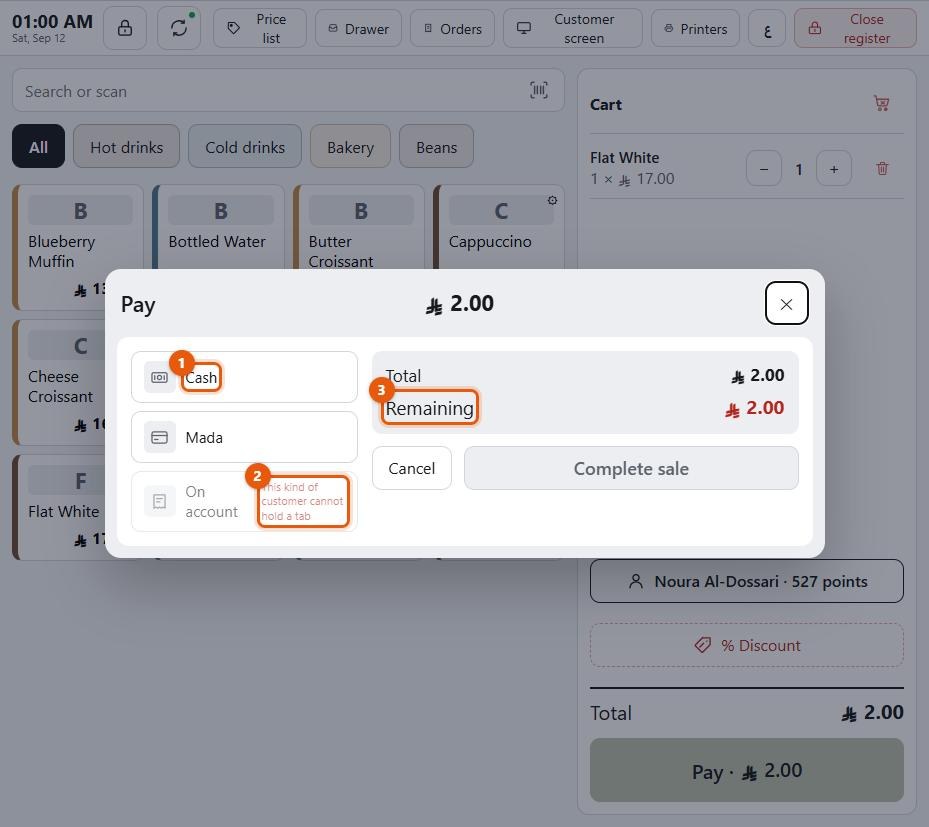Image resolution: width=929 pixels, height=827 pixels.
Task: Choose Mada payment method
Action: point(244,437)
